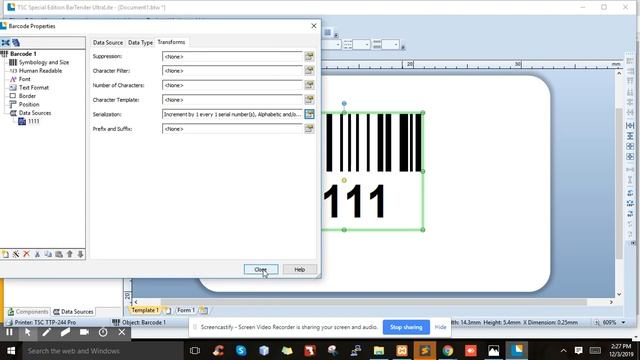Click the Screencastify timer icon
Viewport: 640px width, 360px height.
click(x=103, y=332)
